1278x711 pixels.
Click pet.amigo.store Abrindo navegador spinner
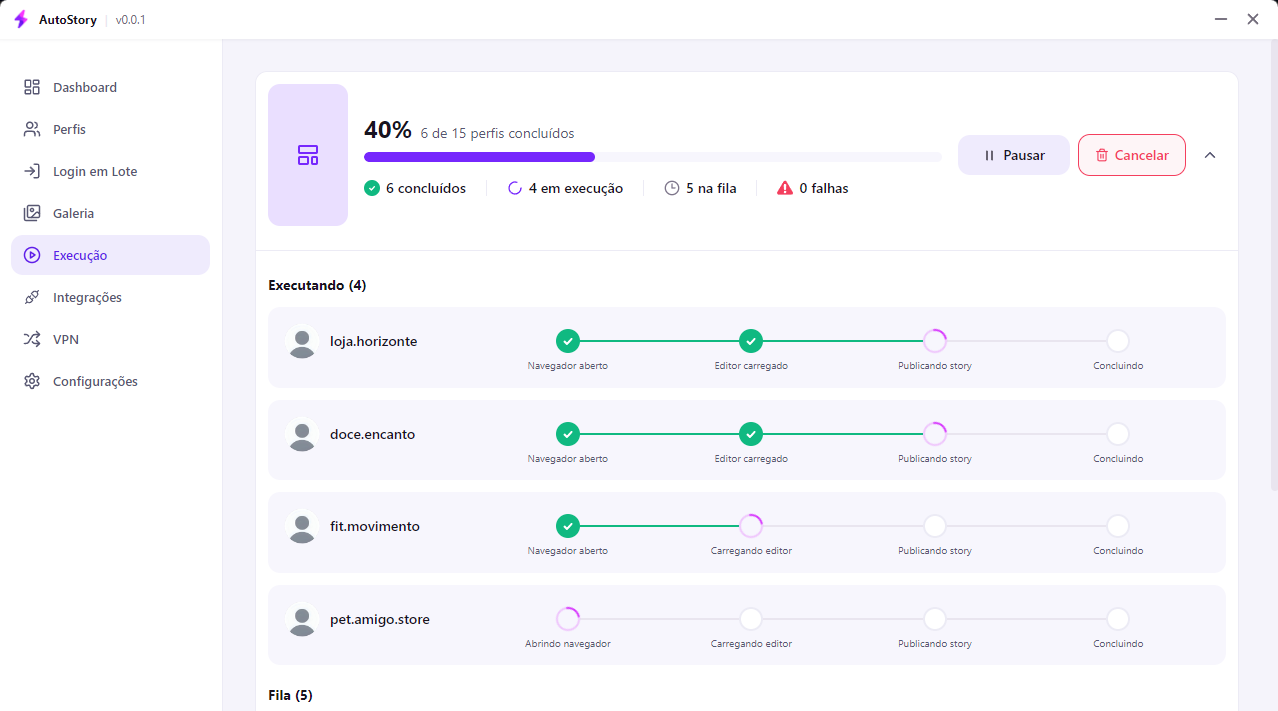(568, 619)
